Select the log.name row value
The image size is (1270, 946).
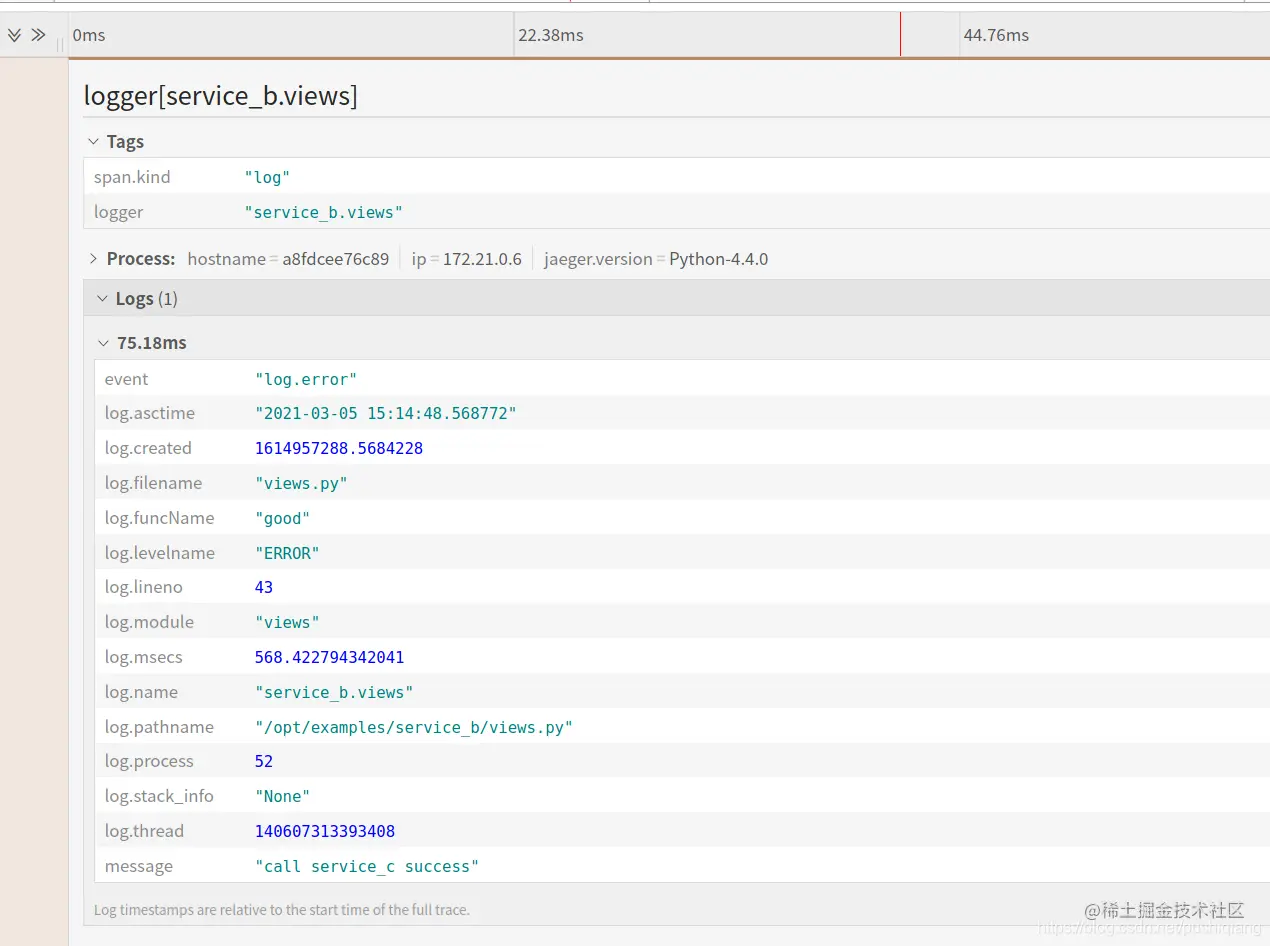tap(334, 692)
